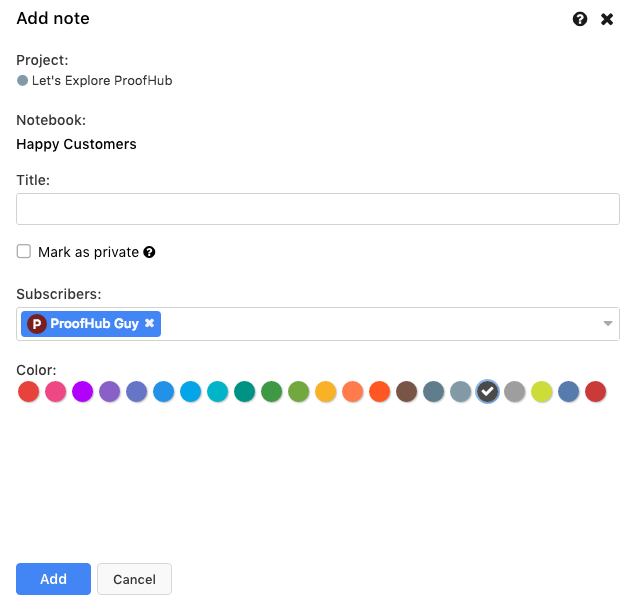Expand the Subscribers dropdown arrow
The image size is (626, 595).
(x=608, y=323)
